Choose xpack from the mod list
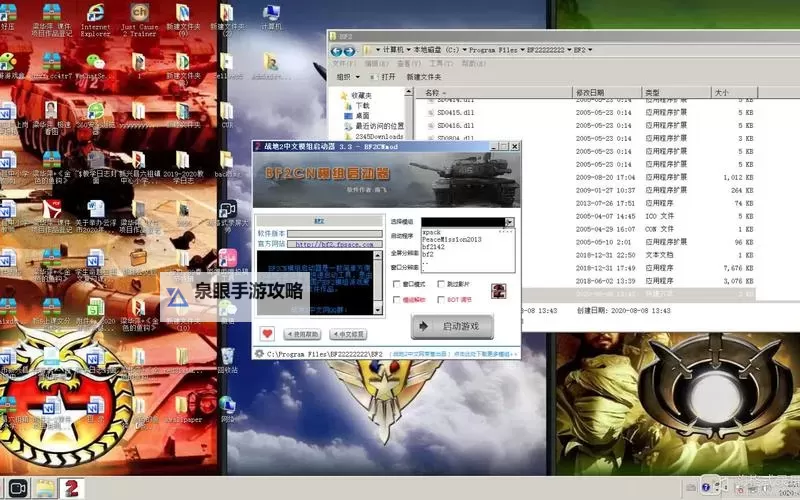Screen dimensions: 800x500 point(431,232)
